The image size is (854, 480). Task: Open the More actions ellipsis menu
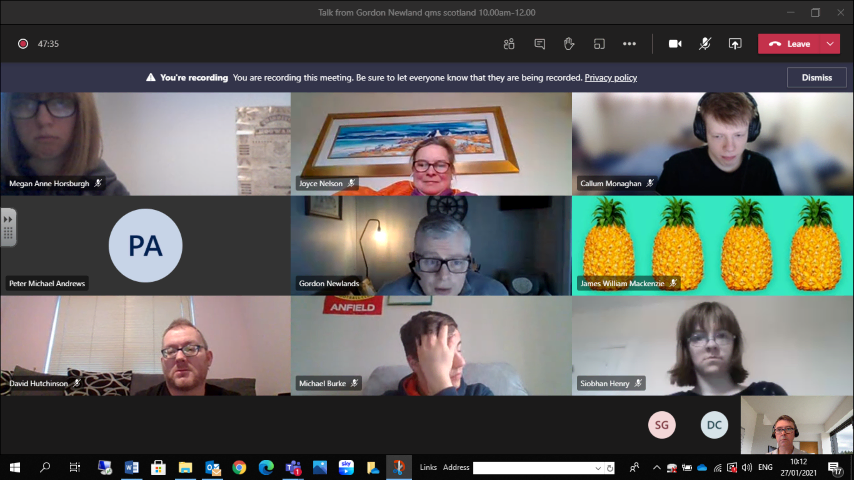(629, 44)
